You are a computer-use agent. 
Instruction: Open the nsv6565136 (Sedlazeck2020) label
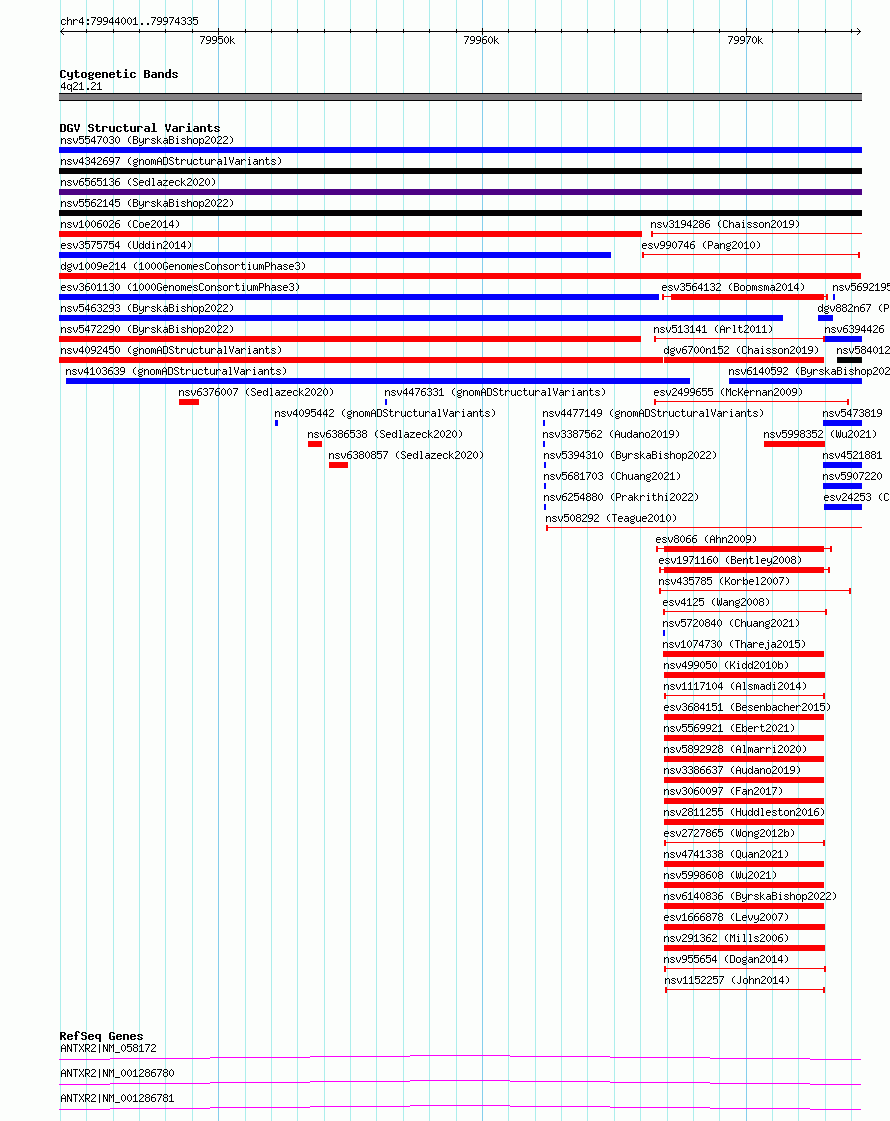(138, 182)
